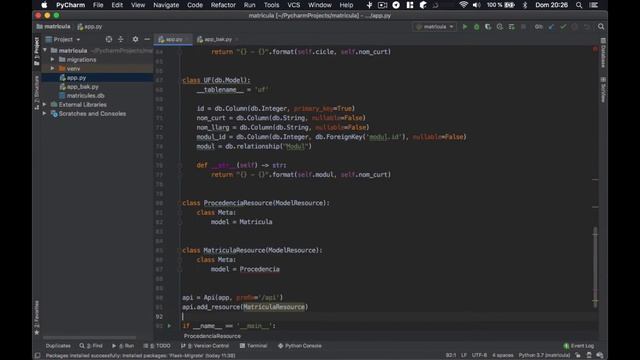640x360 pixels.
Task: Collapse the matricula root folder
Action: [x=45, y=50]
